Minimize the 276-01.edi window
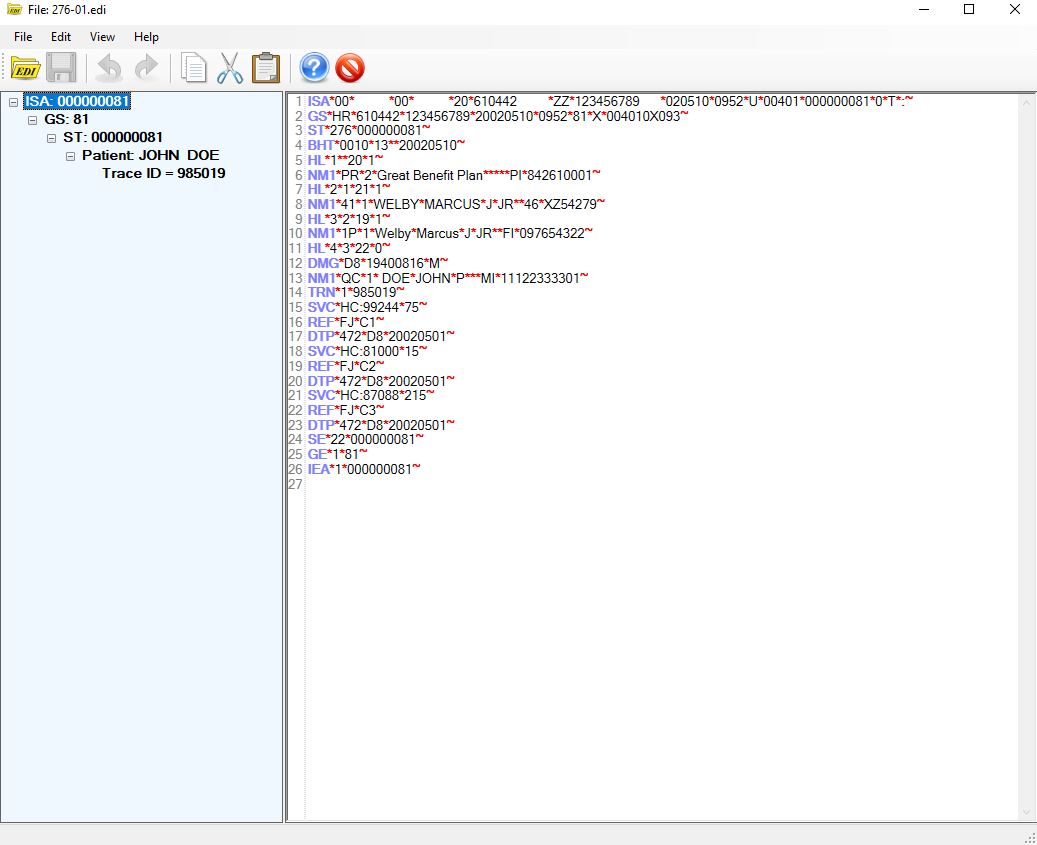 924,9
